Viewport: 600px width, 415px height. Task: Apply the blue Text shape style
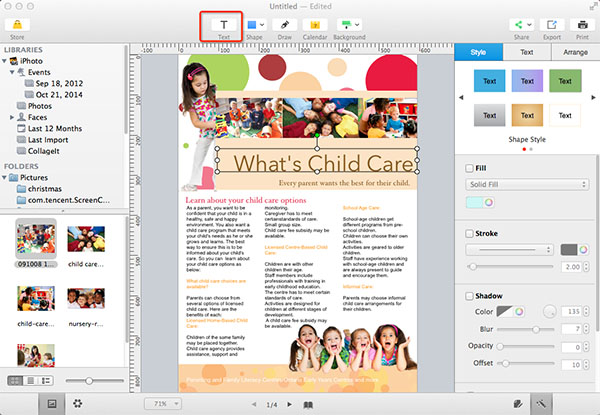coord(489,81)
